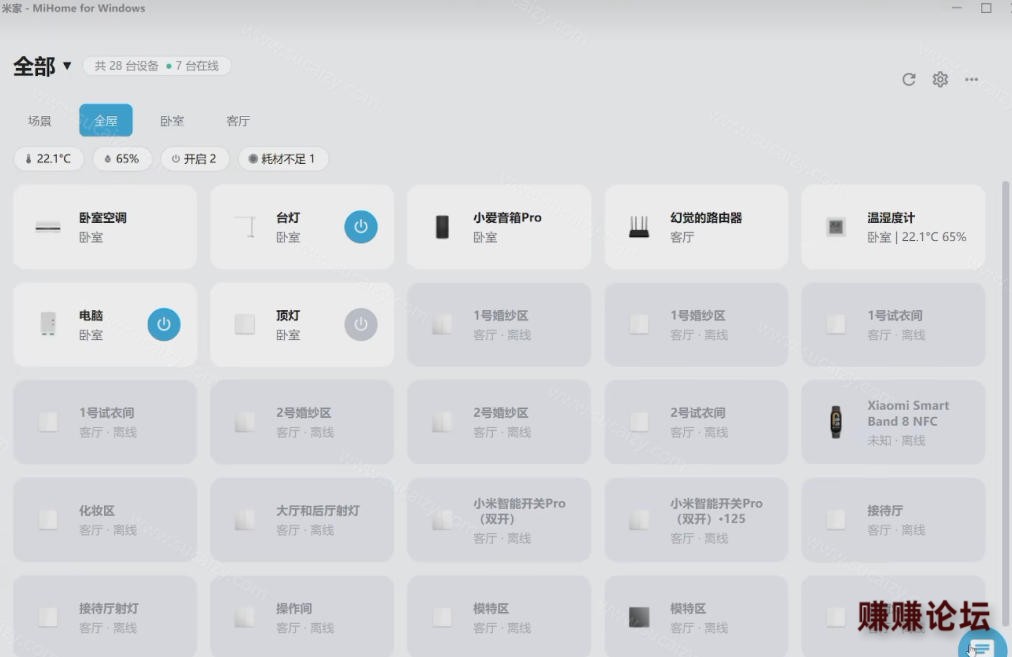Click the air conditioner icon on 卧室空调
The height and width of the screenshot is (657, 1012).
48,227
